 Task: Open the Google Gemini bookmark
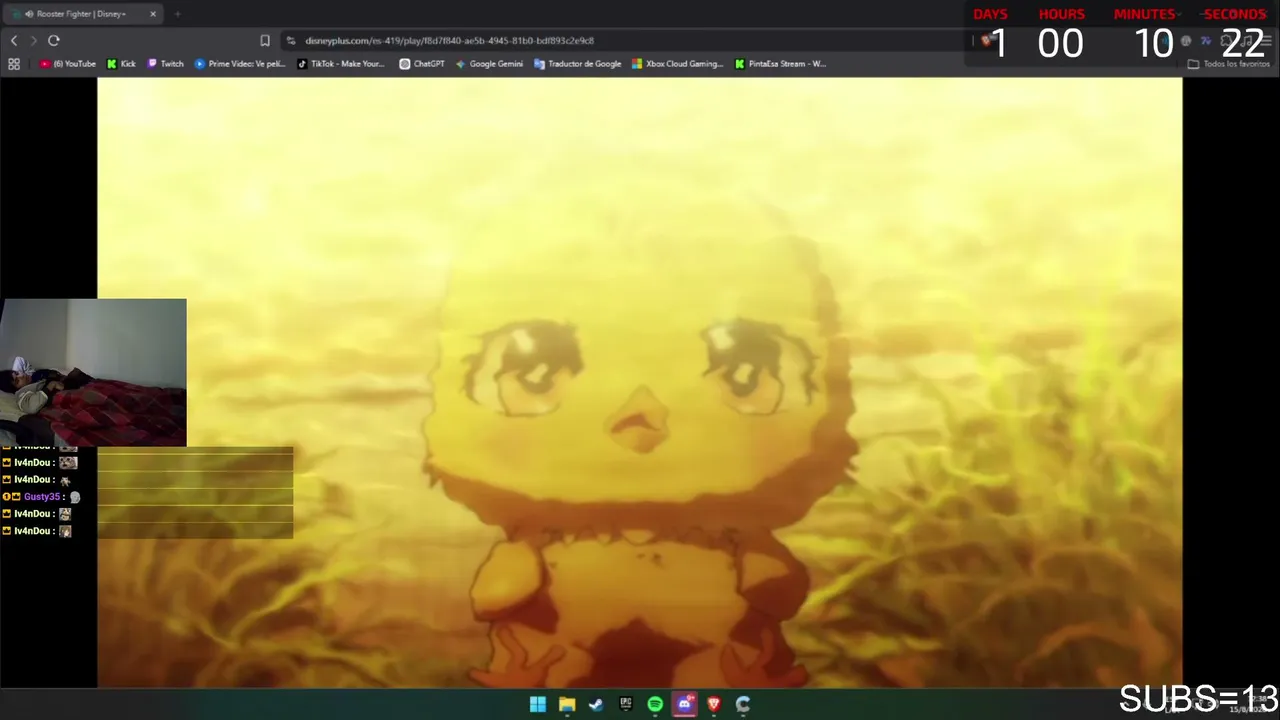click(489, 64)
